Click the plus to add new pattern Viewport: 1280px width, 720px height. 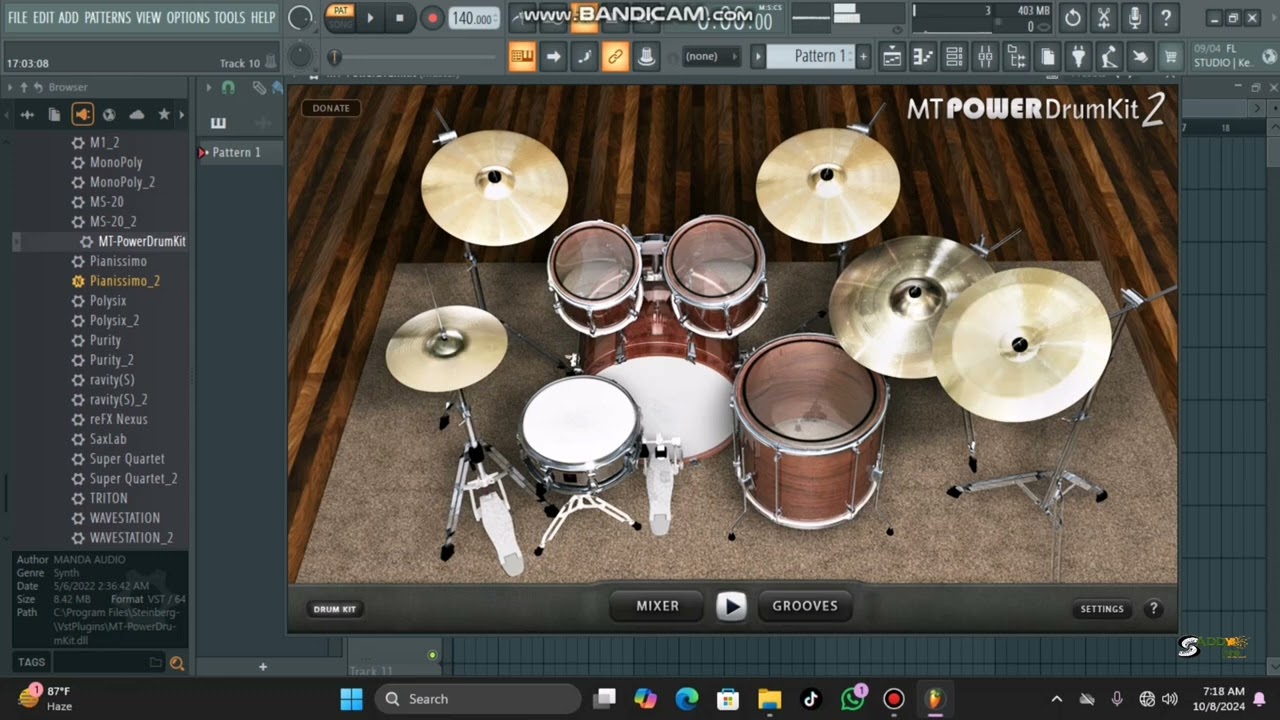(x=863, y=57)
